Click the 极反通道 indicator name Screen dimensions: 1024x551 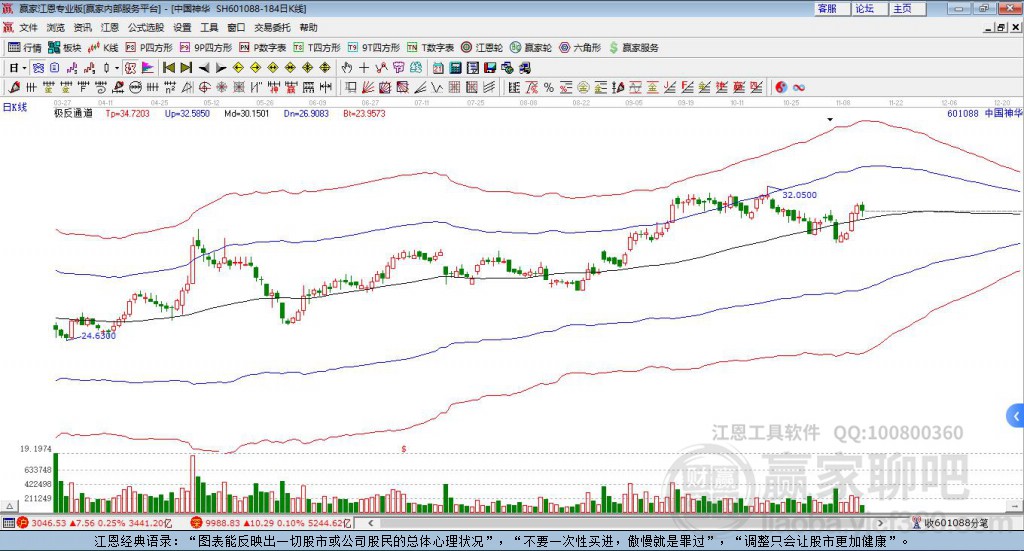pyautogui.click(x=74, y=114)
